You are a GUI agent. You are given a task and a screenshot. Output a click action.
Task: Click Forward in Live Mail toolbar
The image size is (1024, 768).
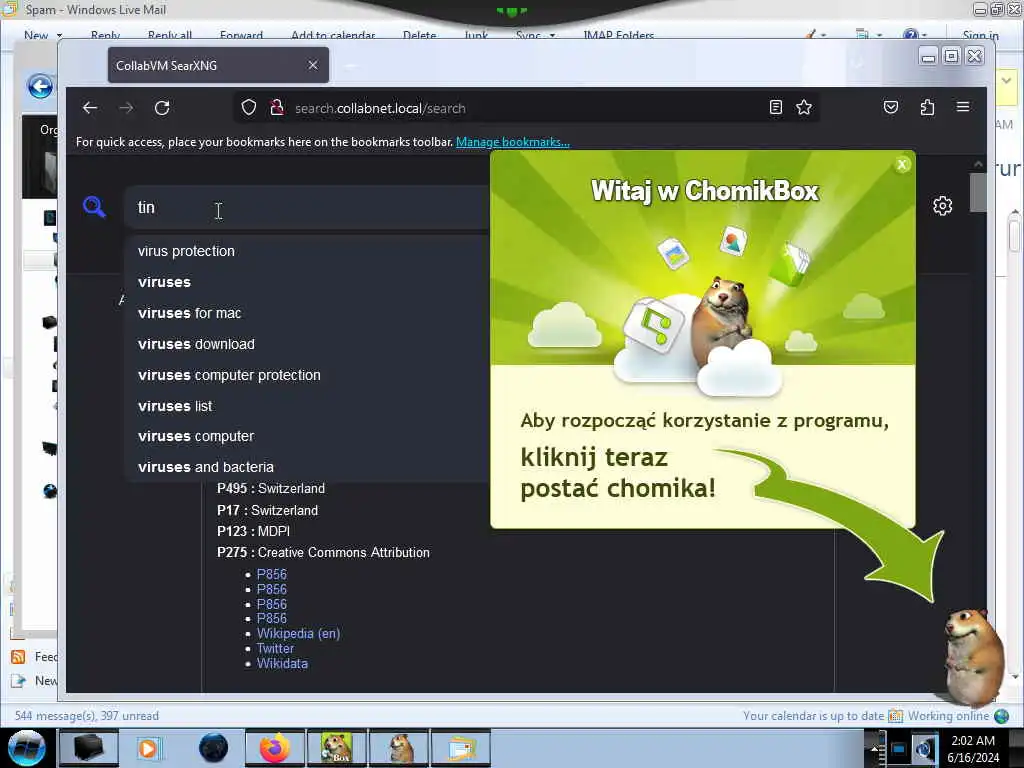coord(242,35)
